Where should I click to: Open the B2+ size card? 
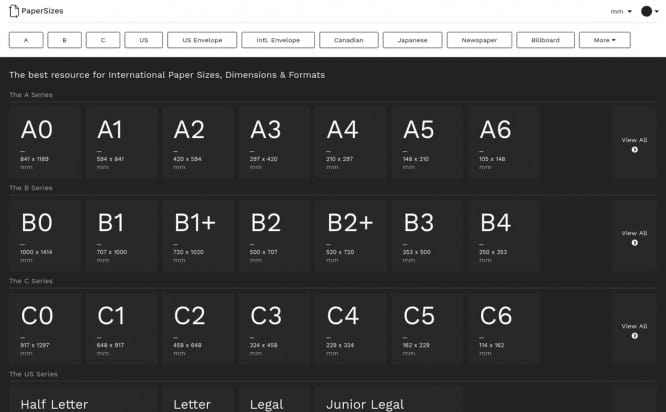[x=351, y=236]
